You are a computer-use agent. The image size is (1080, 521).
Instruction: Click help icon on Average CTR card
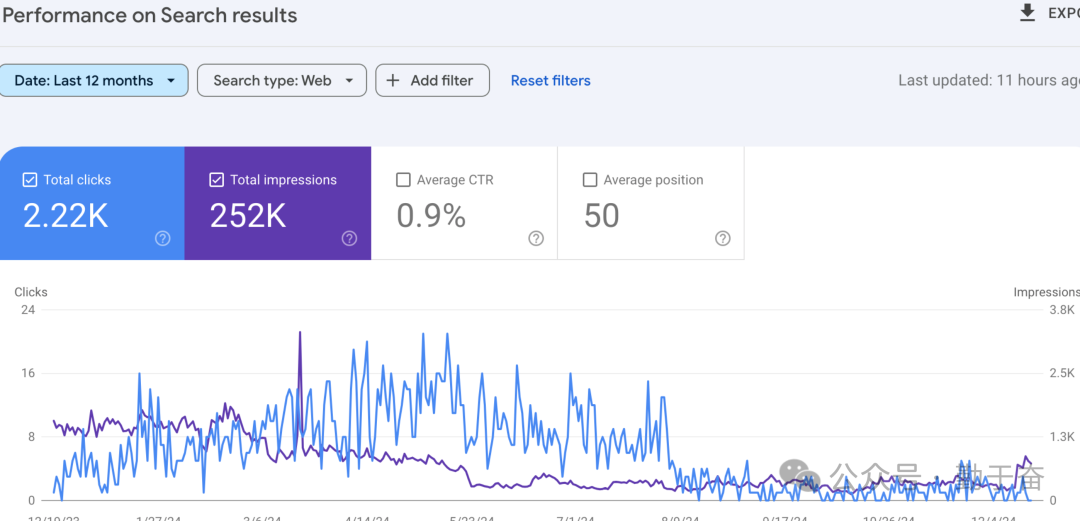(x=536, y=238)
